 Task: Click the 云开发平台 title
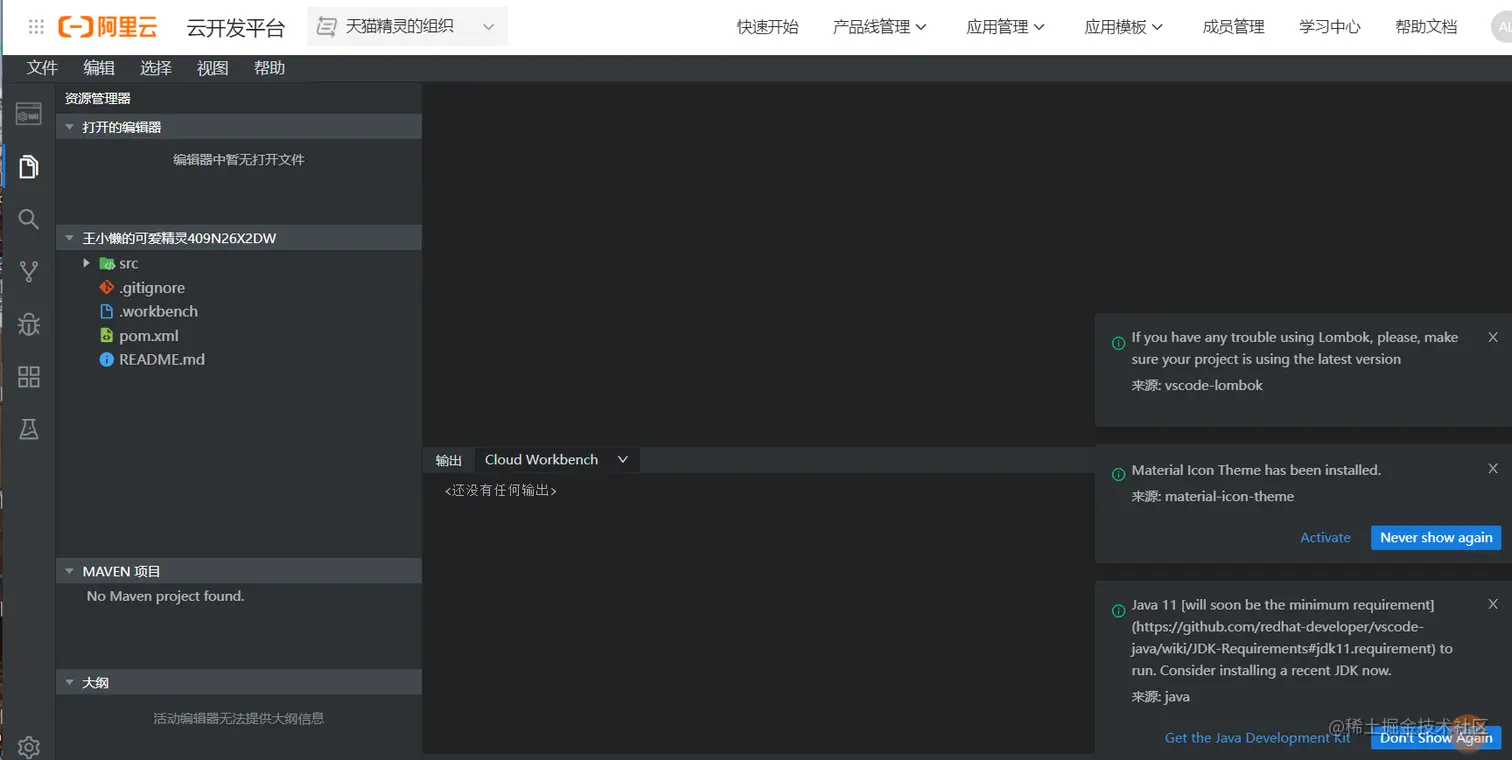pyautogui.click(x=236, y=28)
